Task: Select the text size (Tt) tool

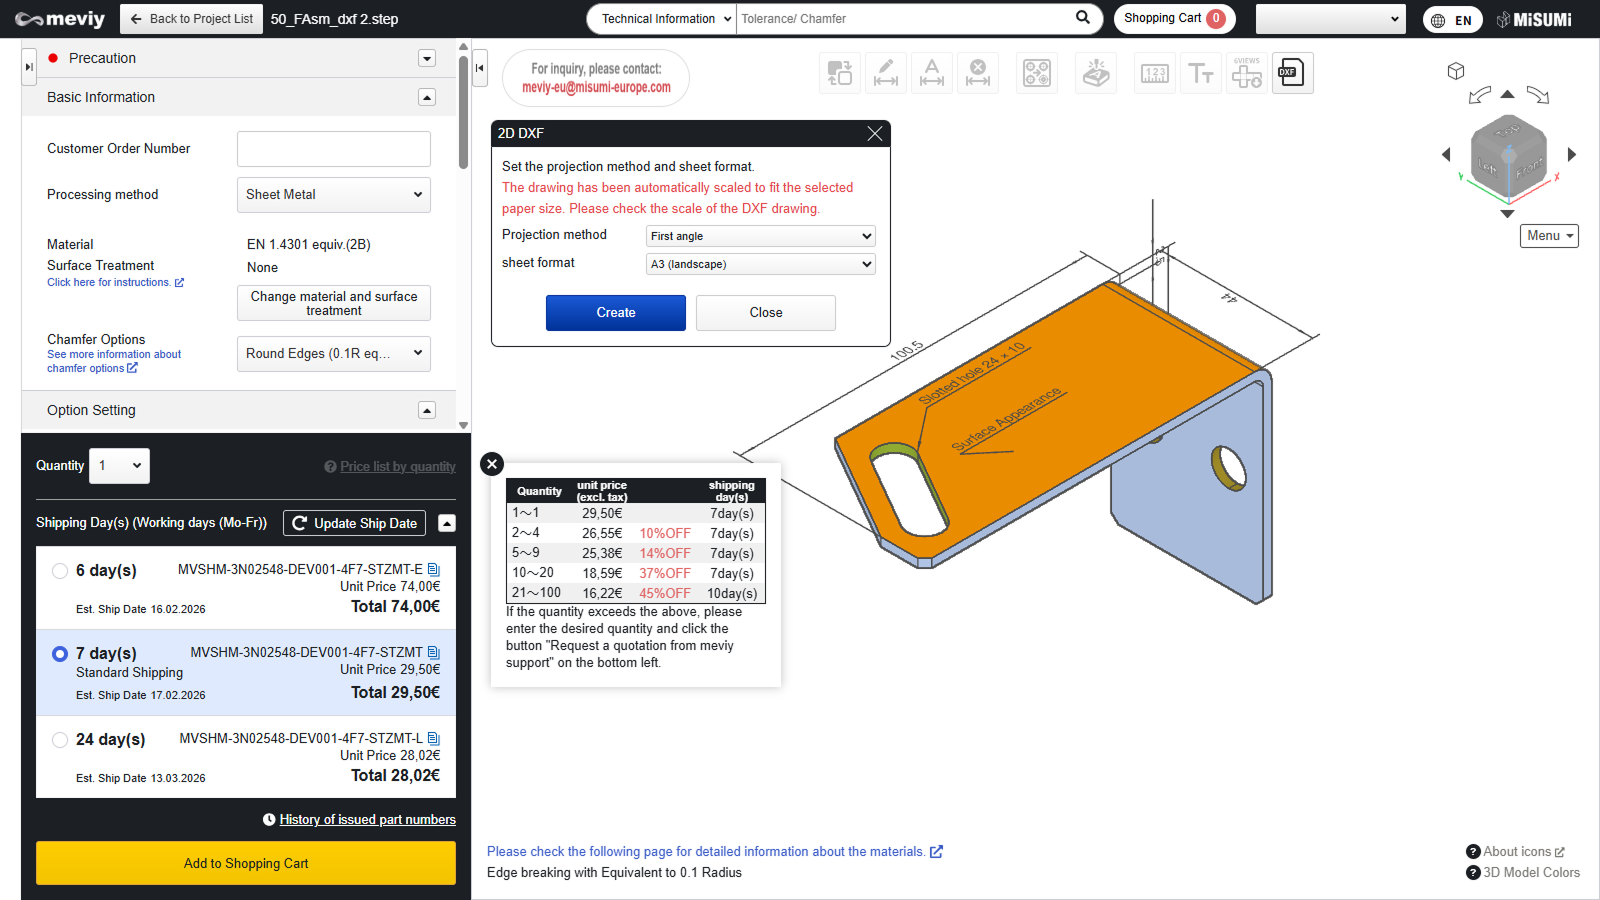Action: (1200, 73)
